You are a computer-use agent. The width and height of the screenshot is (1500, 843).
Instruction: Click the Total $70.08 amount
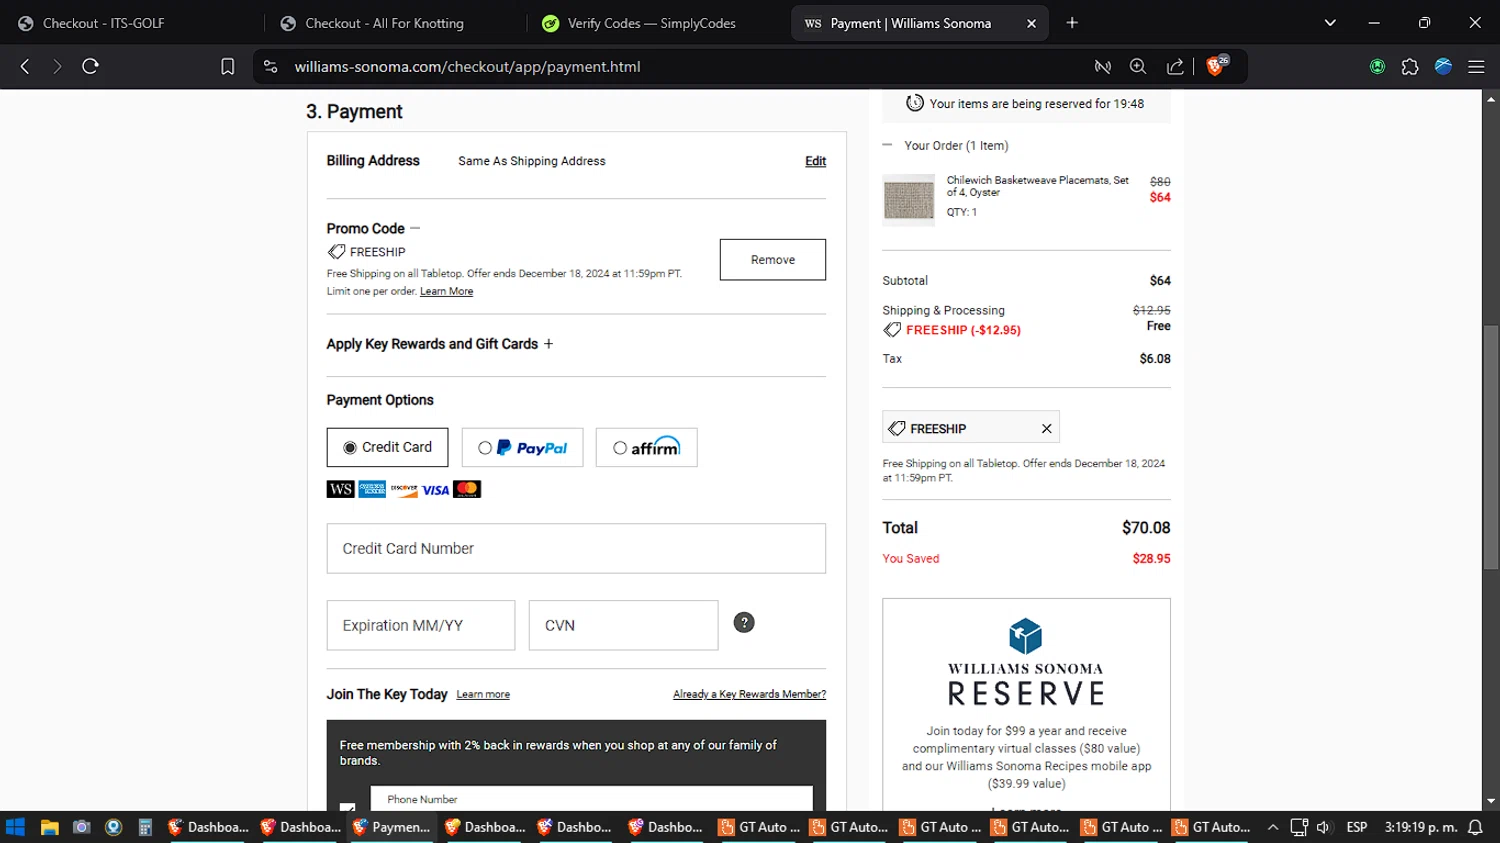pyautogui.click(x=1146, y=527)
